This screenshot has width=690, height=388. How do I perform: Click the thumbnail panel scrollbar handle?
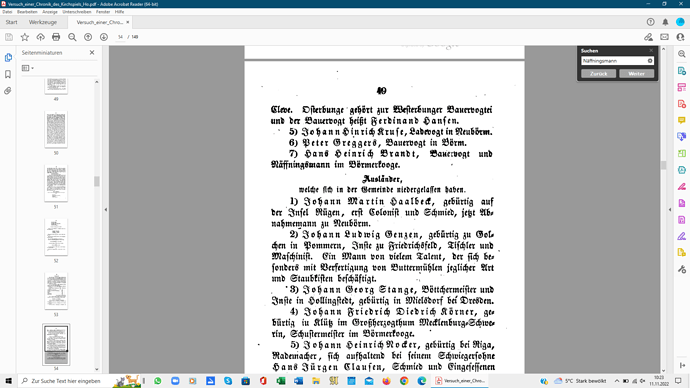pyautogui.click(x=97, y=181)
